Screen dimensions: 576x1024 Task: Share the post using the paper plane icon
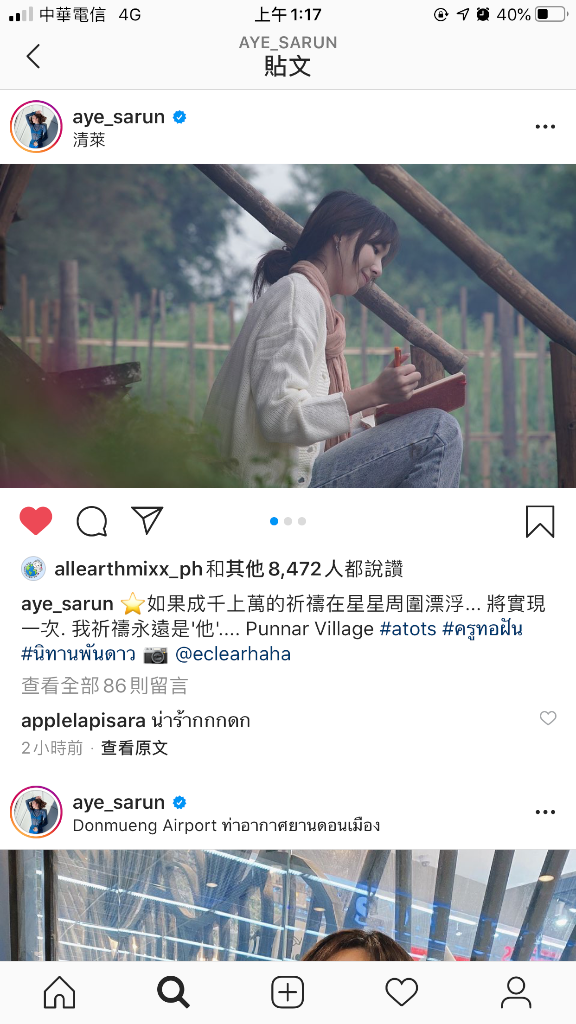point(147,520)
